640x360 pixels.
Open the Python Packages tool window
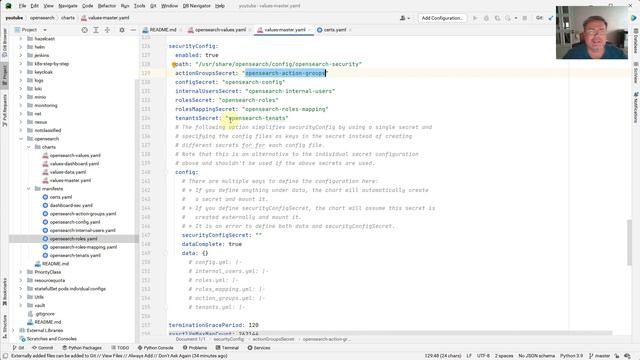click(82, 348)
